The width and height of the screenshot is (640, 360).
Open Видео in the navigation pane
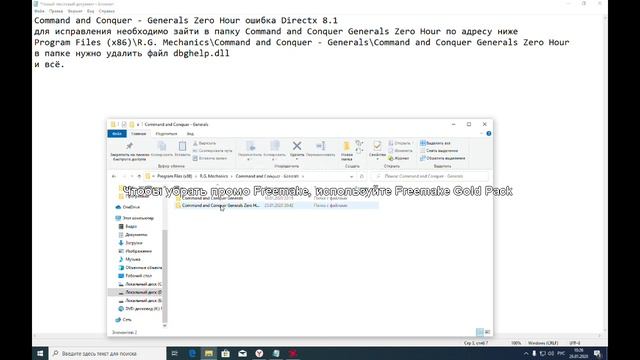point(128,226)
